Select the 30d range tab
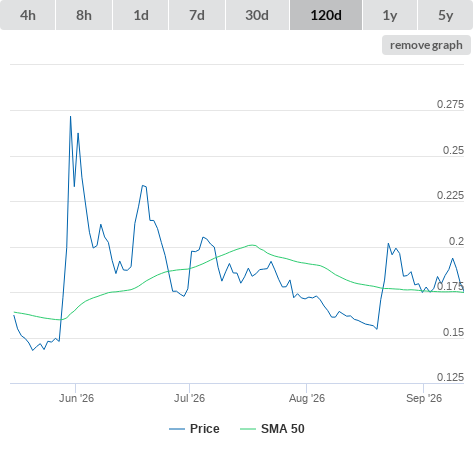474x455 pixels. [257, 15]
